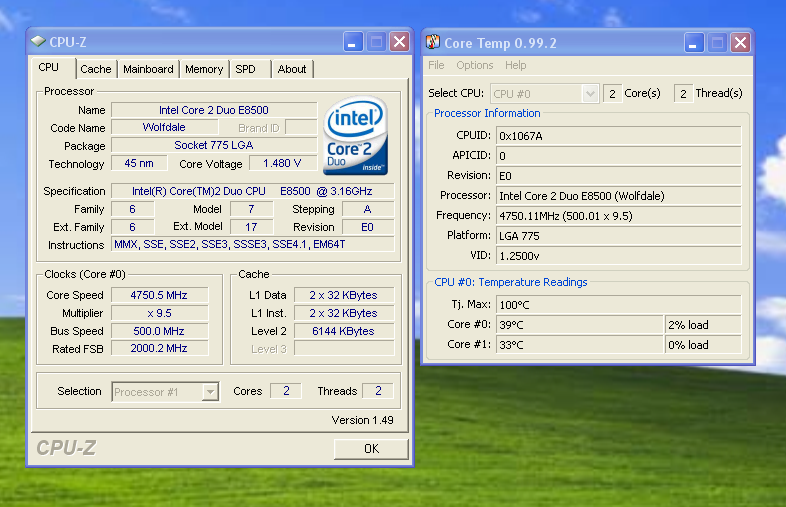Minimize the Core Temp window
The width and height of the screenshot is (786, 507).
[x=694, y=43]
